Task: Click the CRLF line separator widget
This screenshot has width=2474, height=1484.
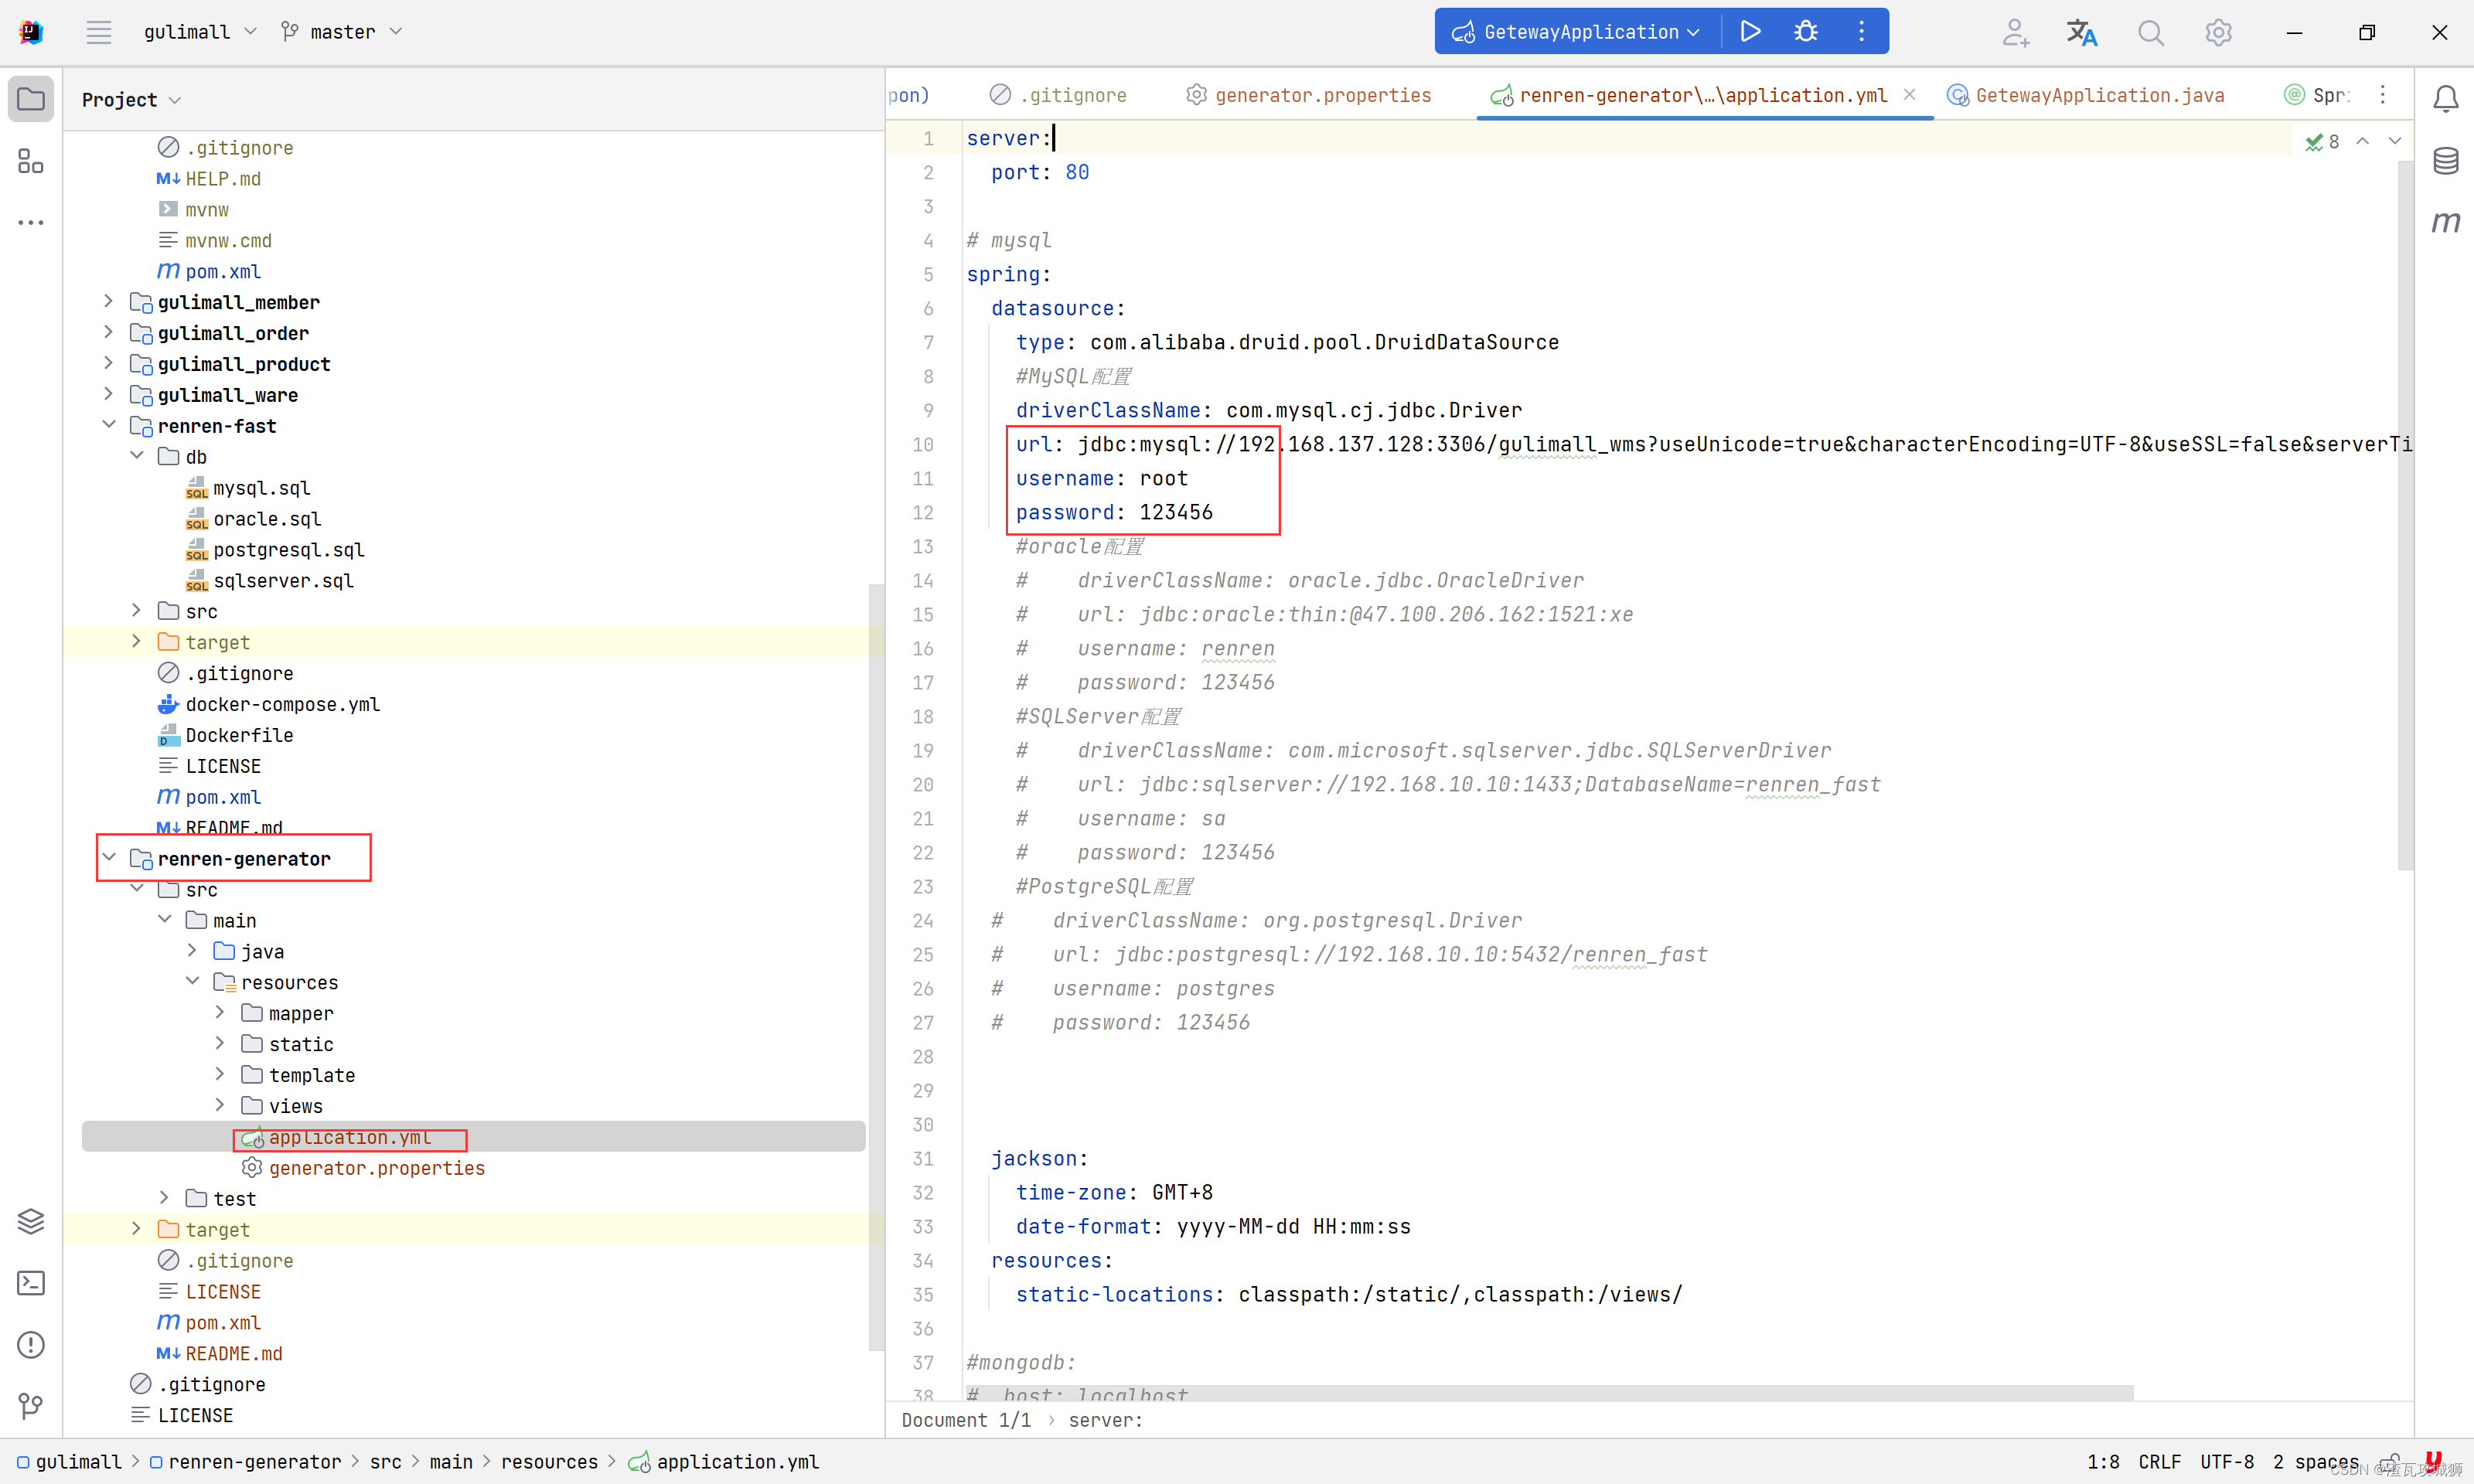Action: (x=2159, y=1461)
